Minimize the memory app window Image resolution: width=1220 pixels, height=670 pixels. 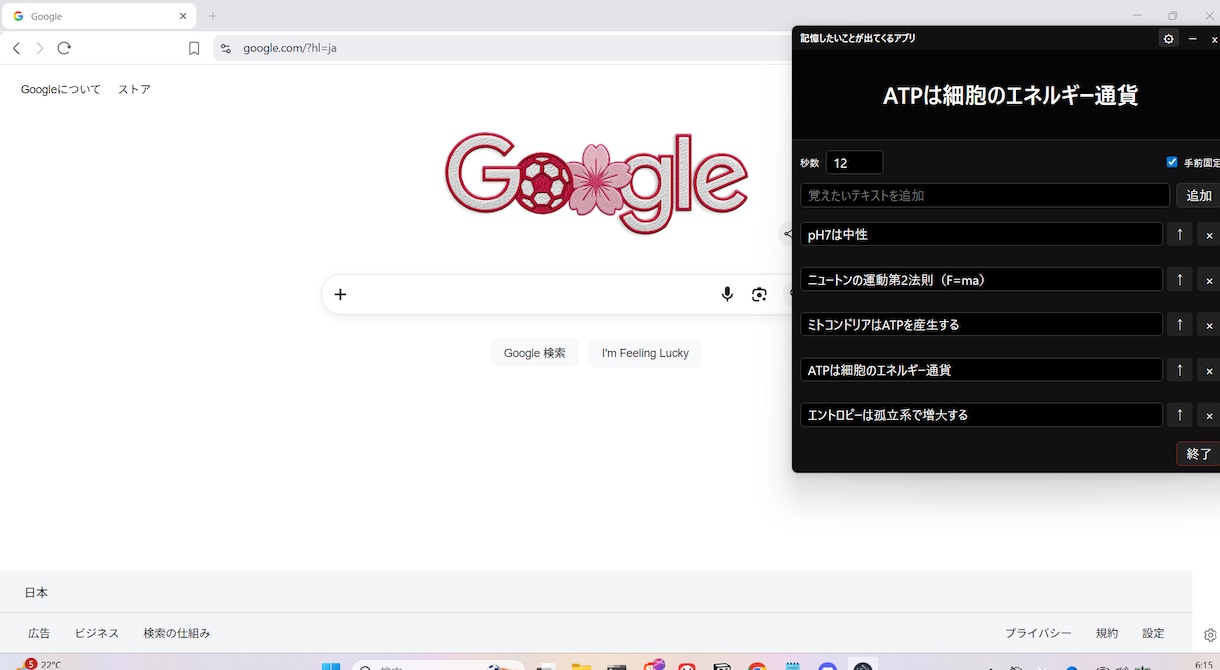point(1193,39)
